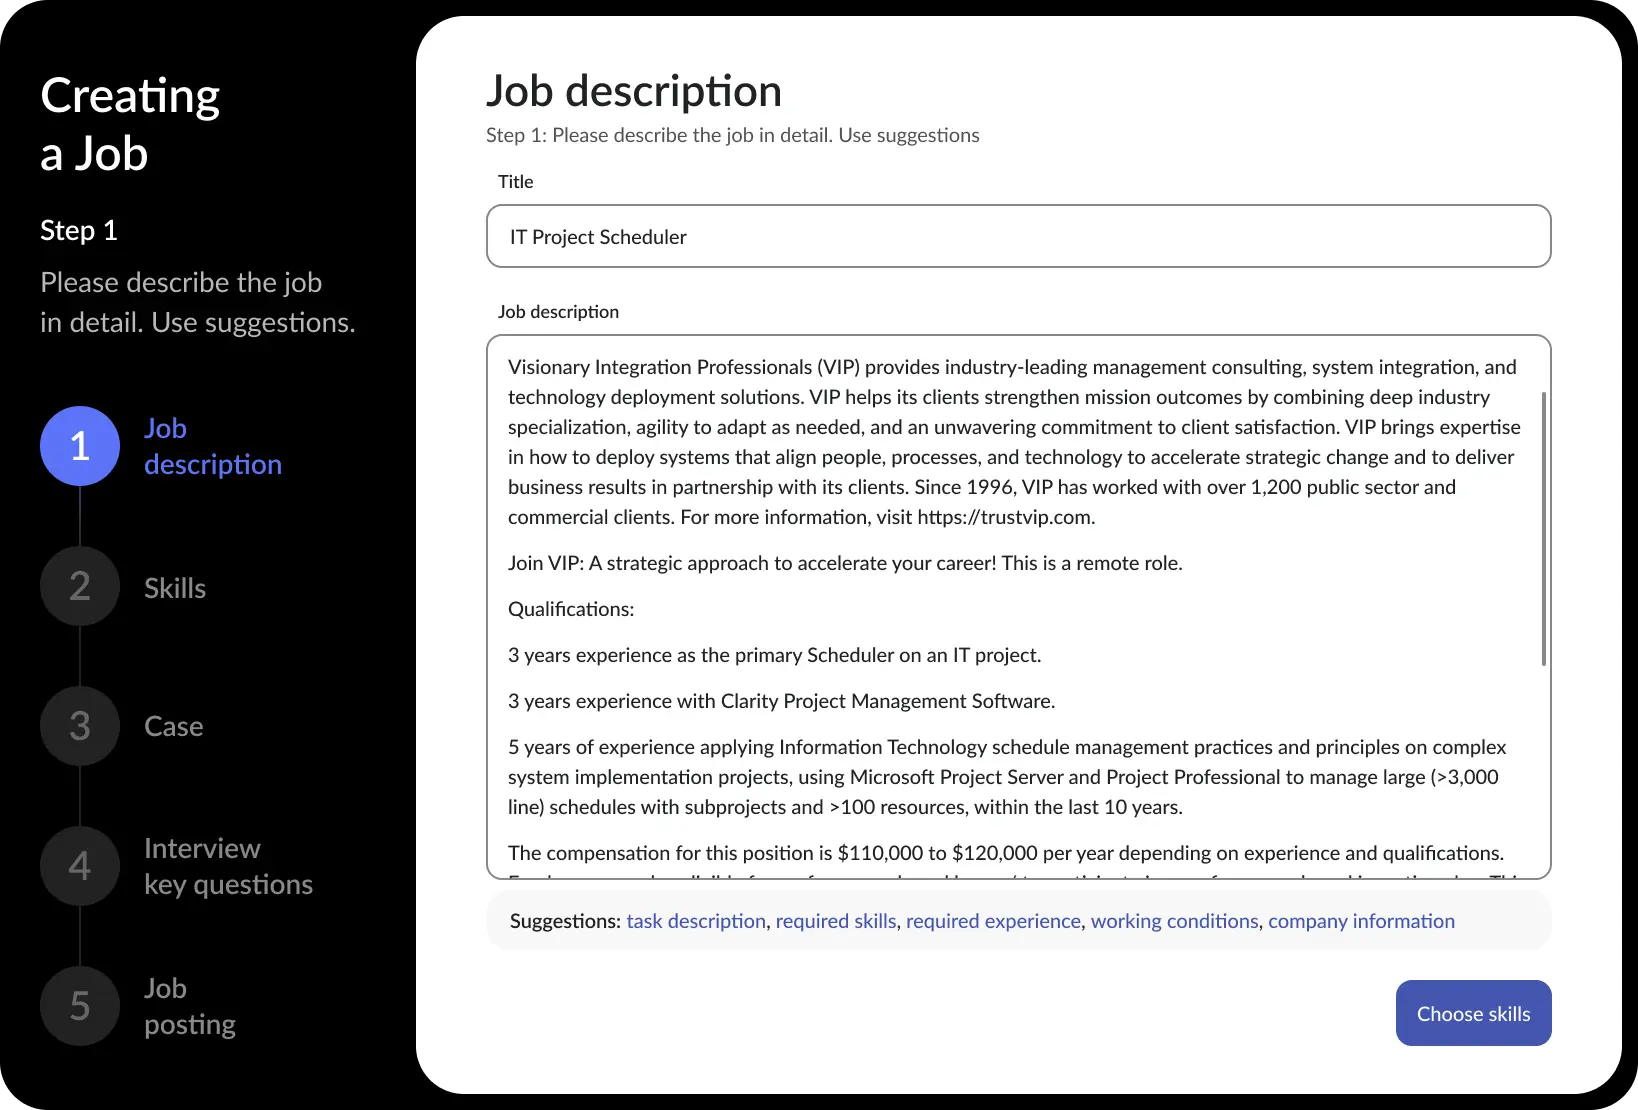The height and width of the screenshot is (1110, 1638).
Task: Go to step 3 Case circle
Action: click(79, 726)
